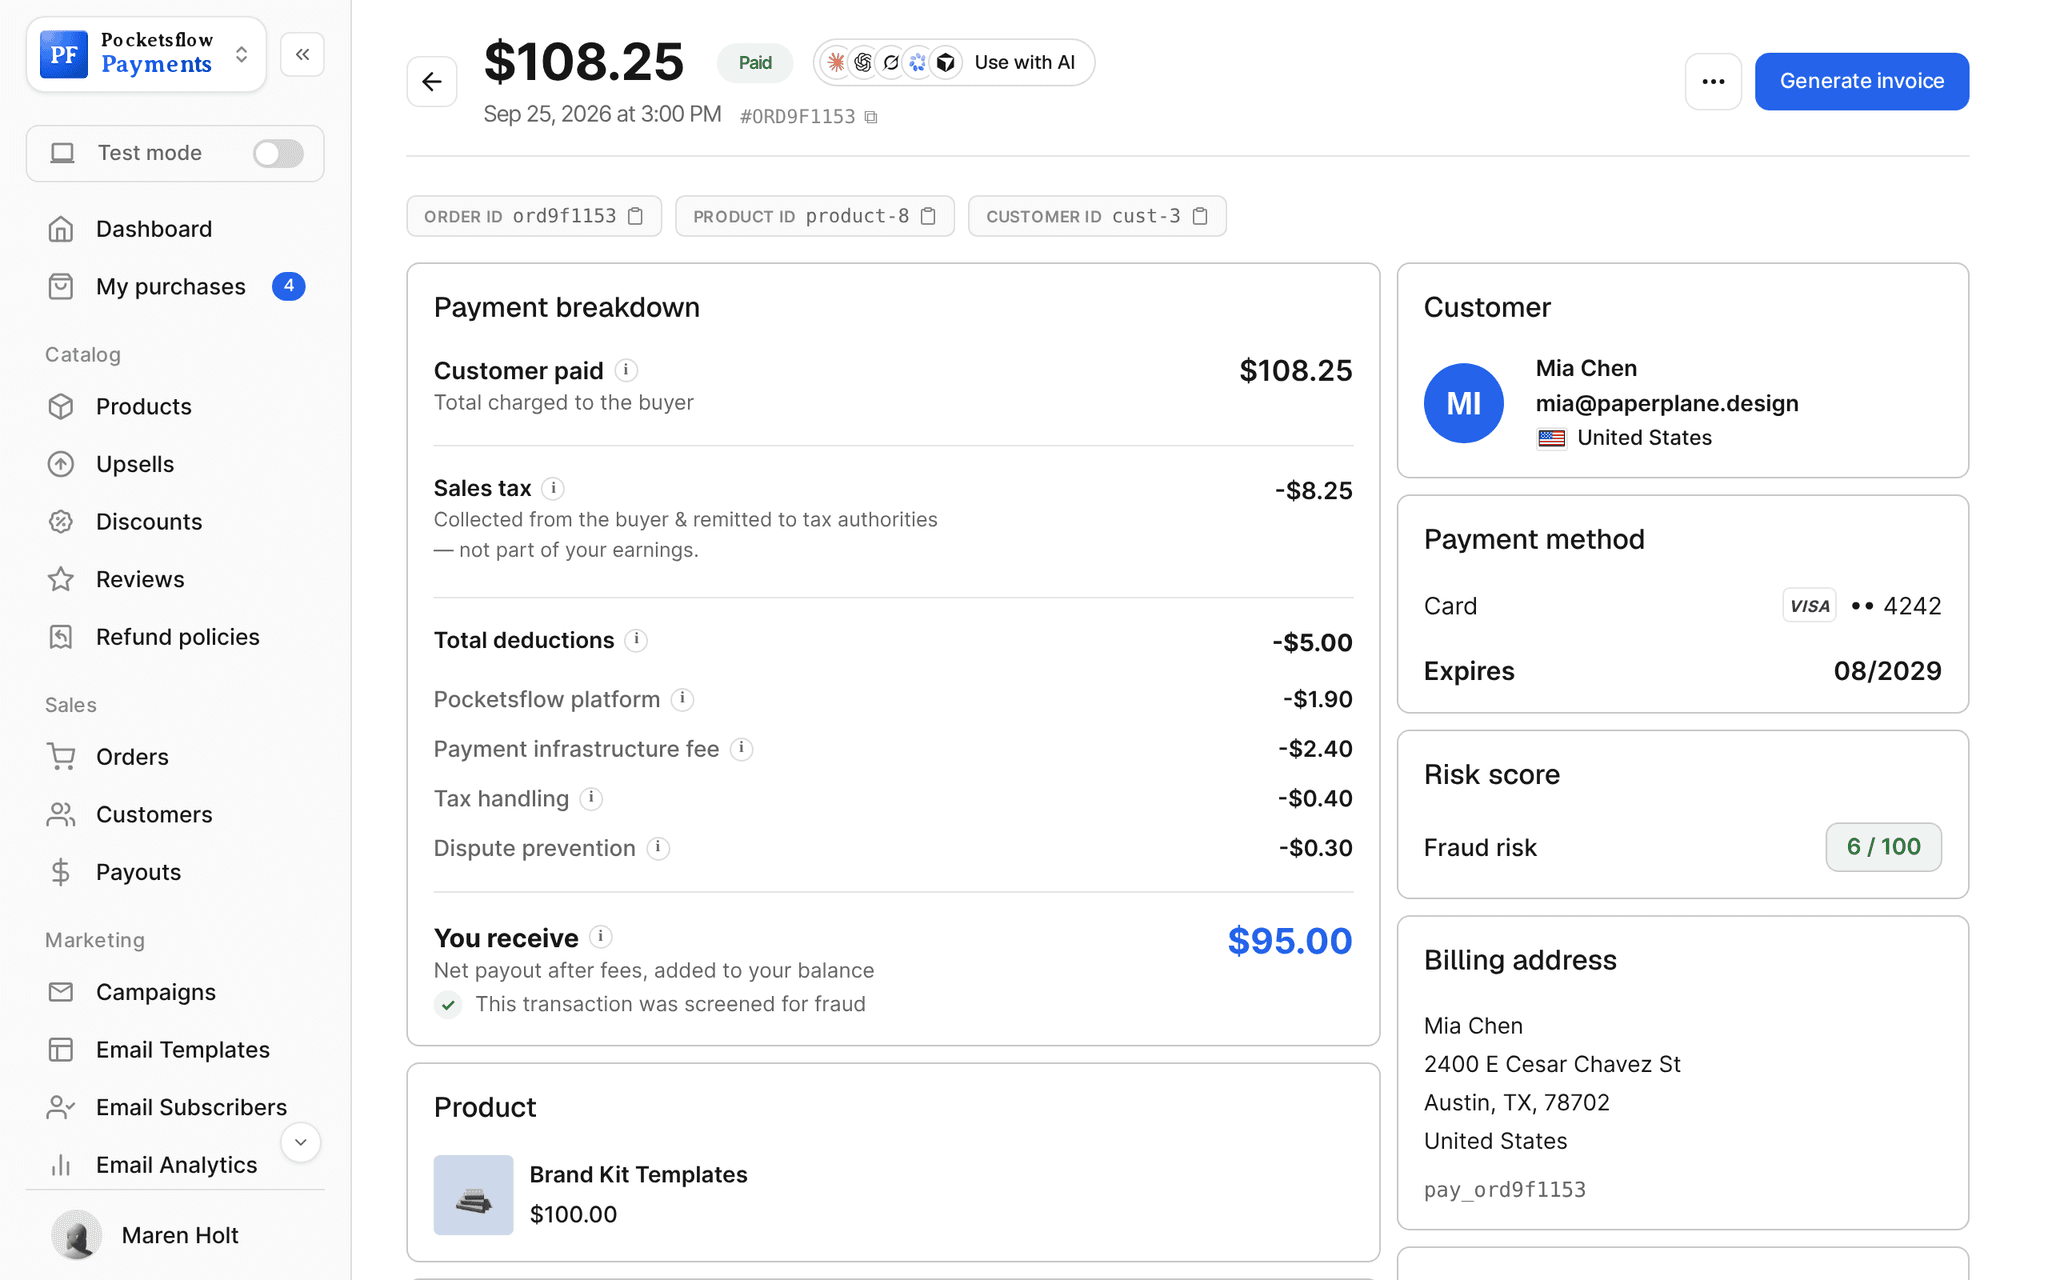The height and width of the screenshot is (1280, 2048).
Task: Open info tooltip next to Sales tax
Action: 553,488
